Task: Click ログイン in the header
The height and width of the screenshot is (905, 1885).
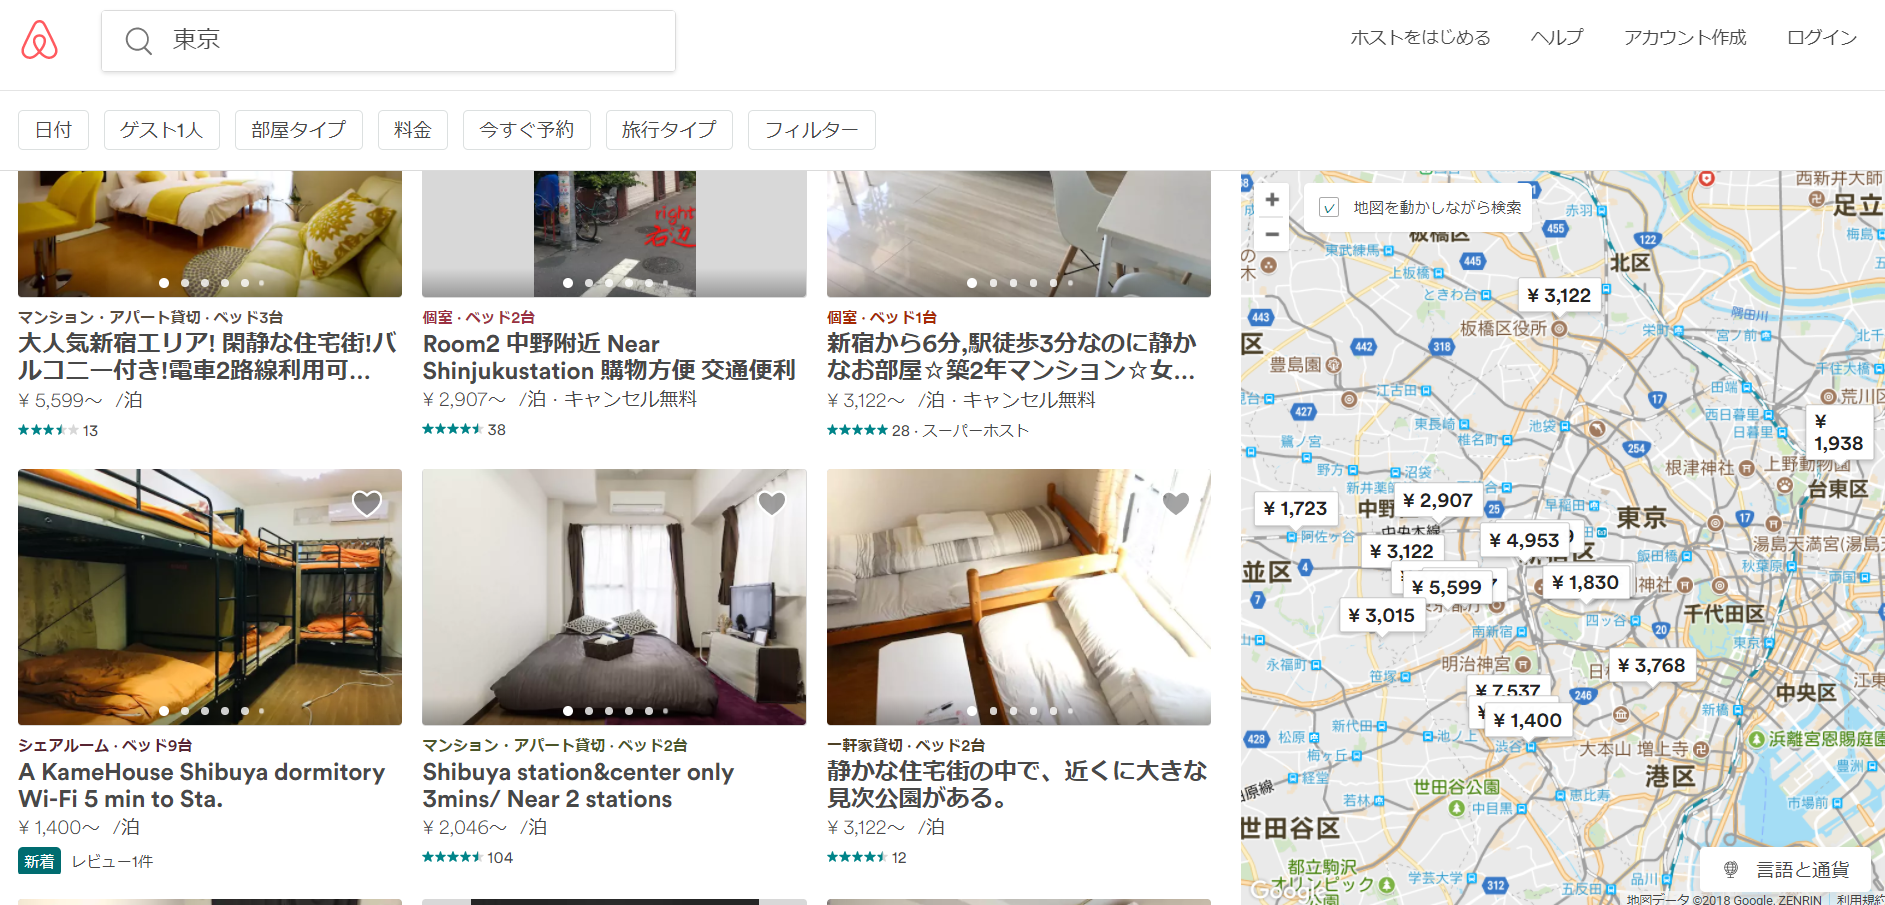Action: pos(1821,38)
